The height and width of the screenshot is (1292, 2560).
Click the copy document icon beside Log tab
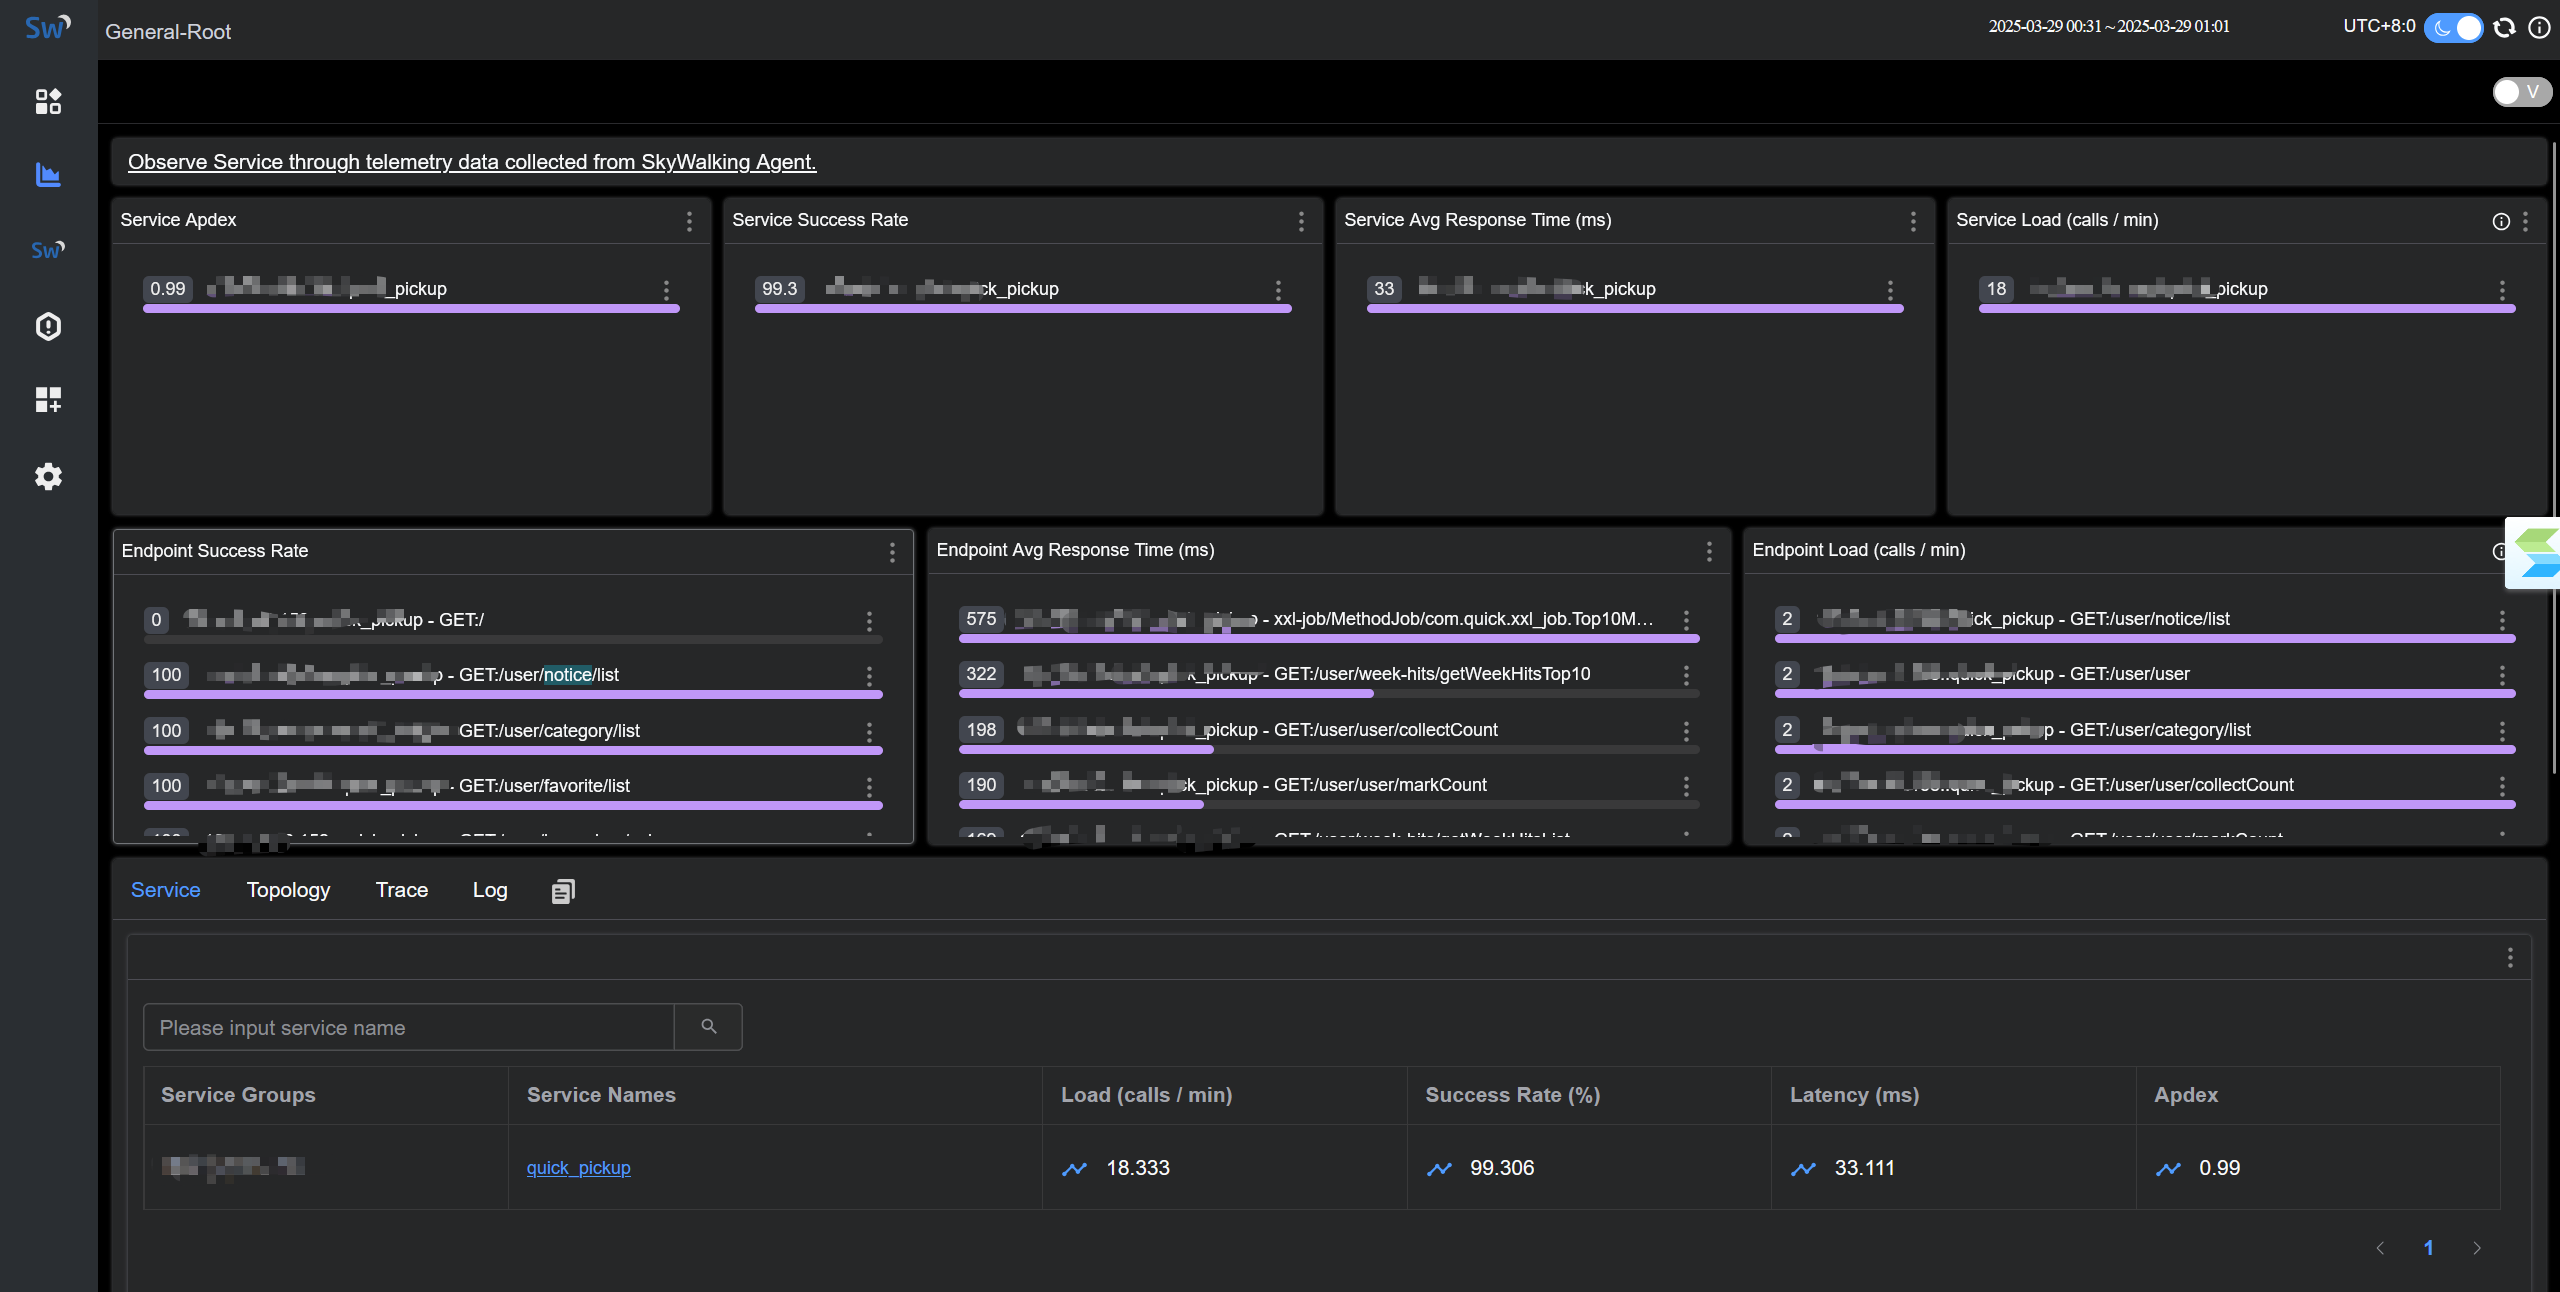coord(563,891)
